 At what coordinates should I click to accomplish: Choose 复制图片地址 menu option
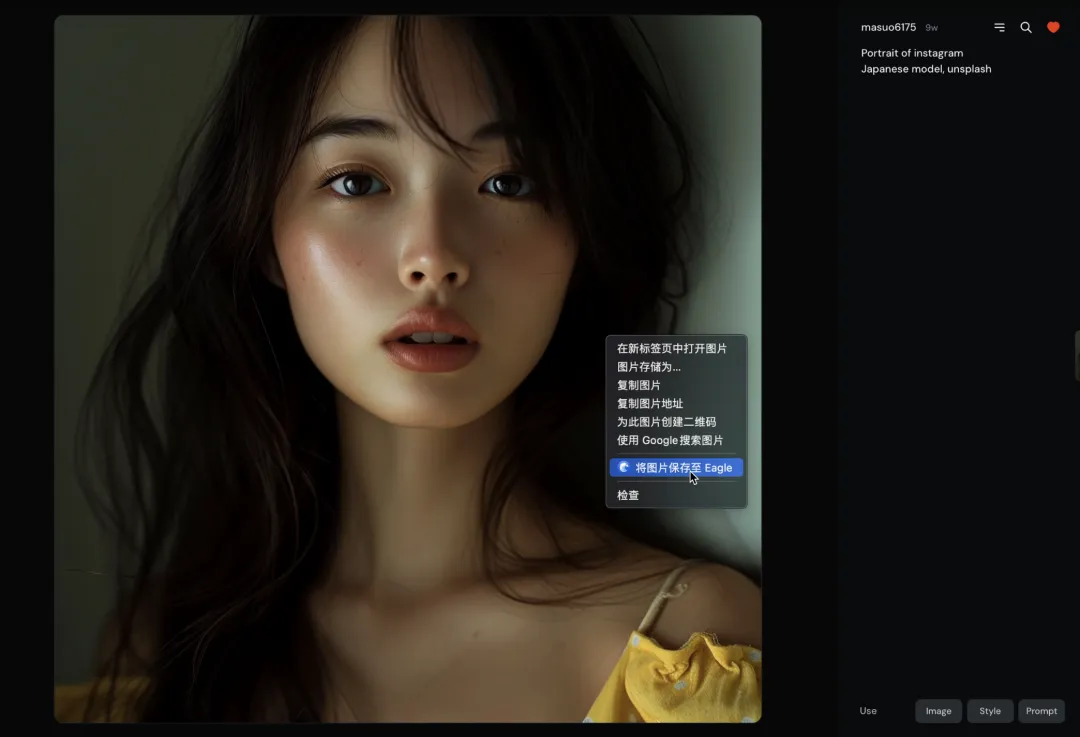[x=649, y=404]
